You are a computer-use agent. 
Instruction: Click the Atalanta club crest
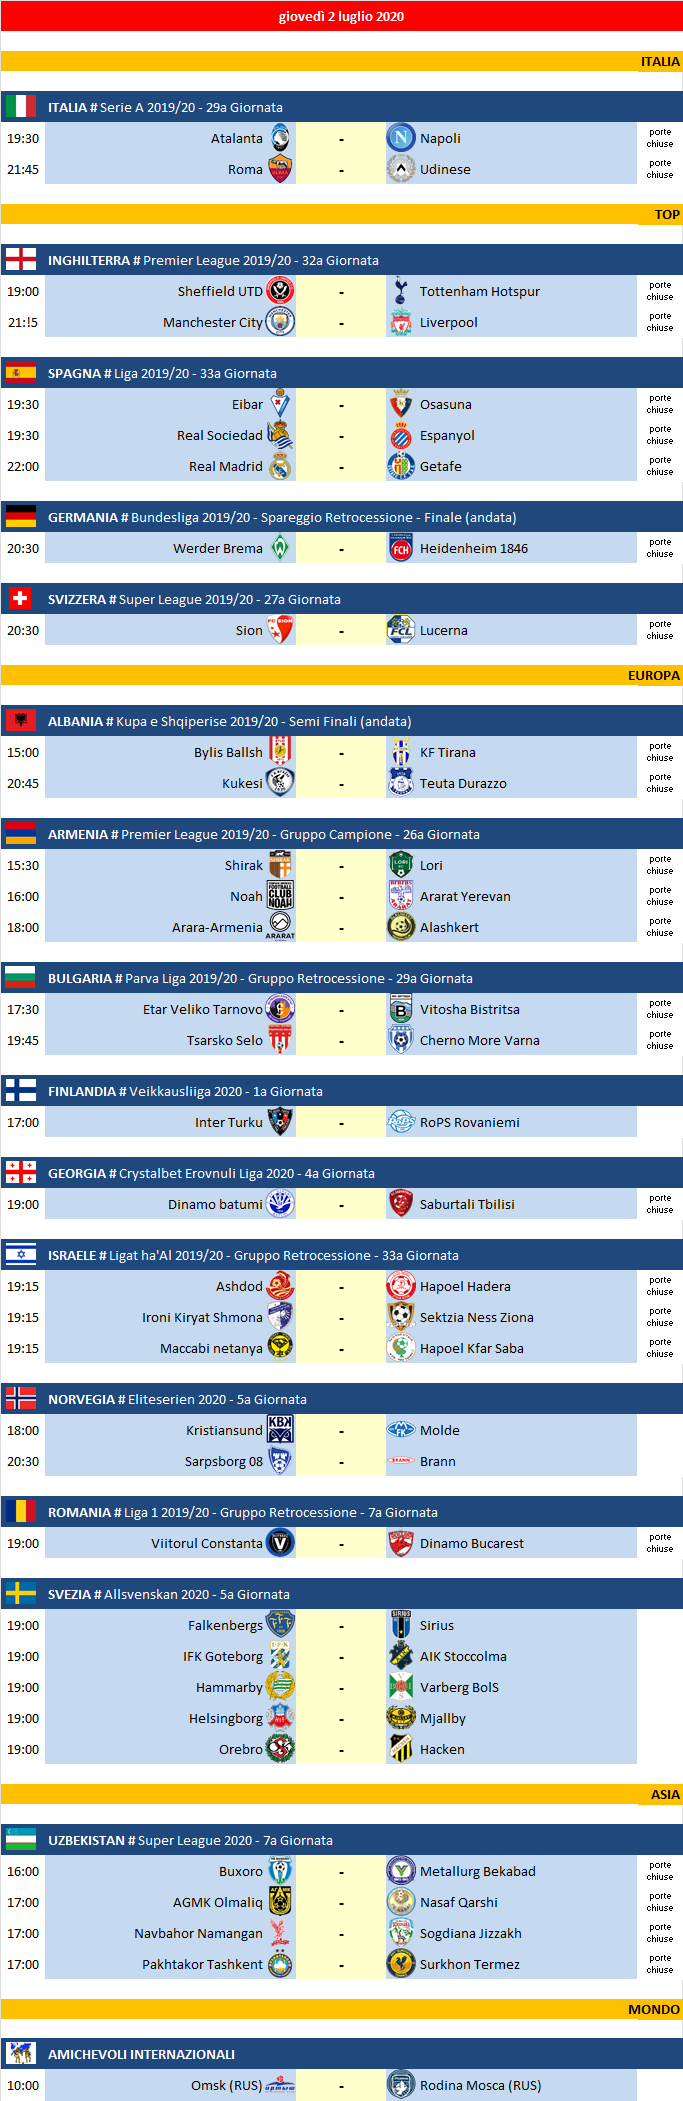[281, 138]
